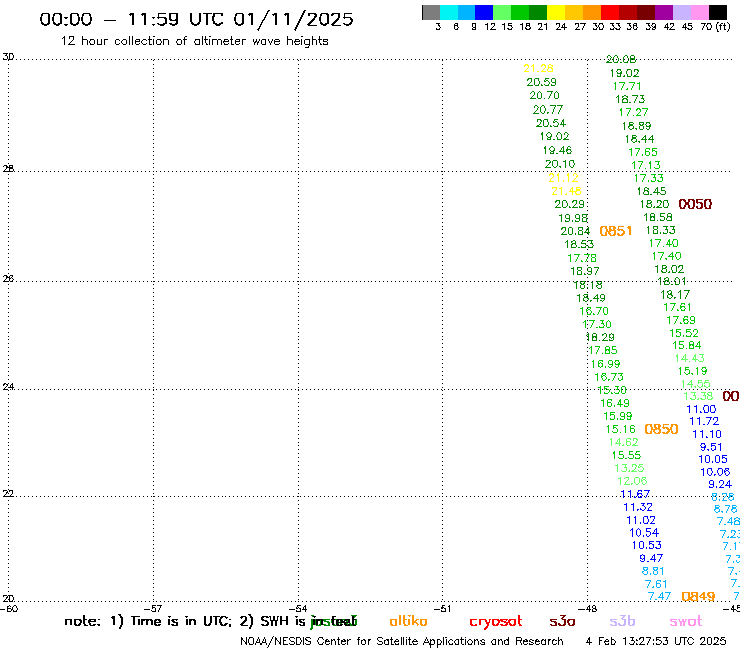740x650 pixels.
Task: Click the 17.69 wave height reading
Action: point(681,321)
